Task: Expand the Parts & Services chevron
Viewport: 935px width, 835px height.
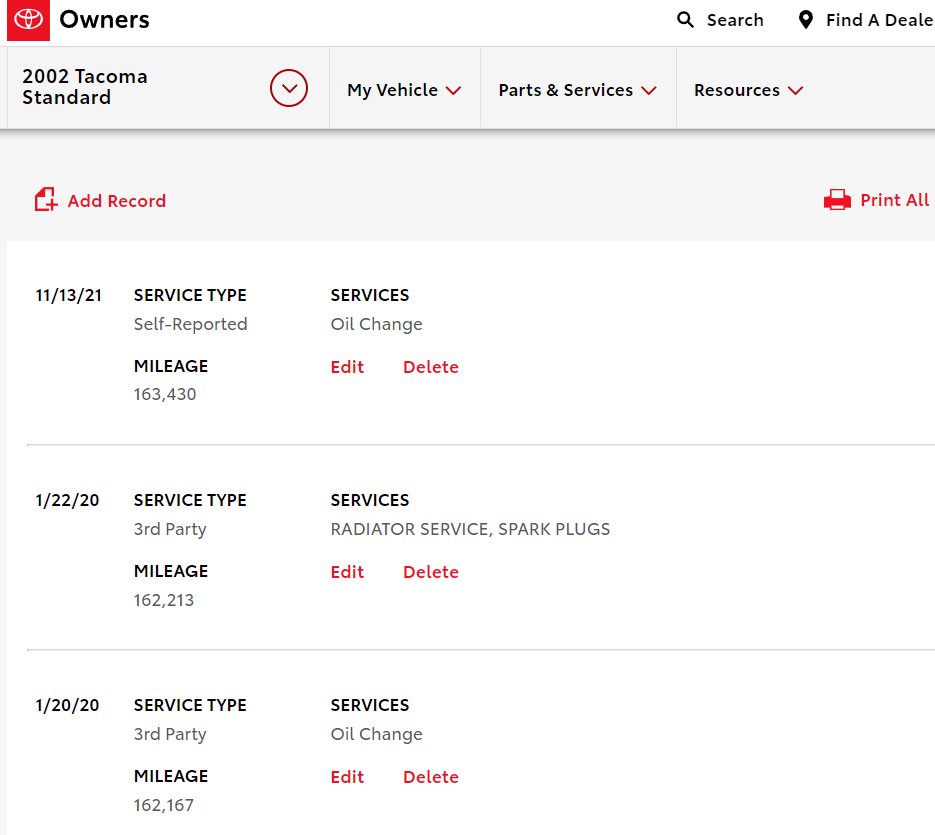Action: point(649,91)
